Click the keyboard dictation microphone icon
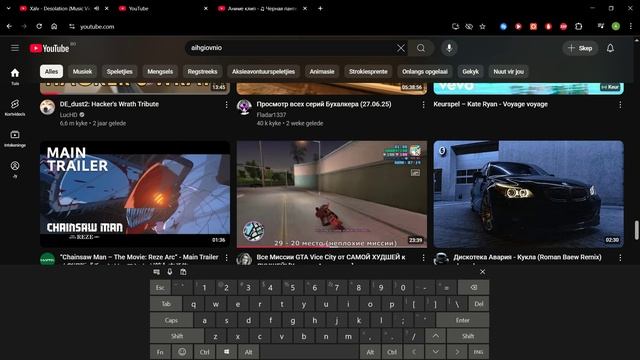Viewport: 640px width, 360px height. 170,272
